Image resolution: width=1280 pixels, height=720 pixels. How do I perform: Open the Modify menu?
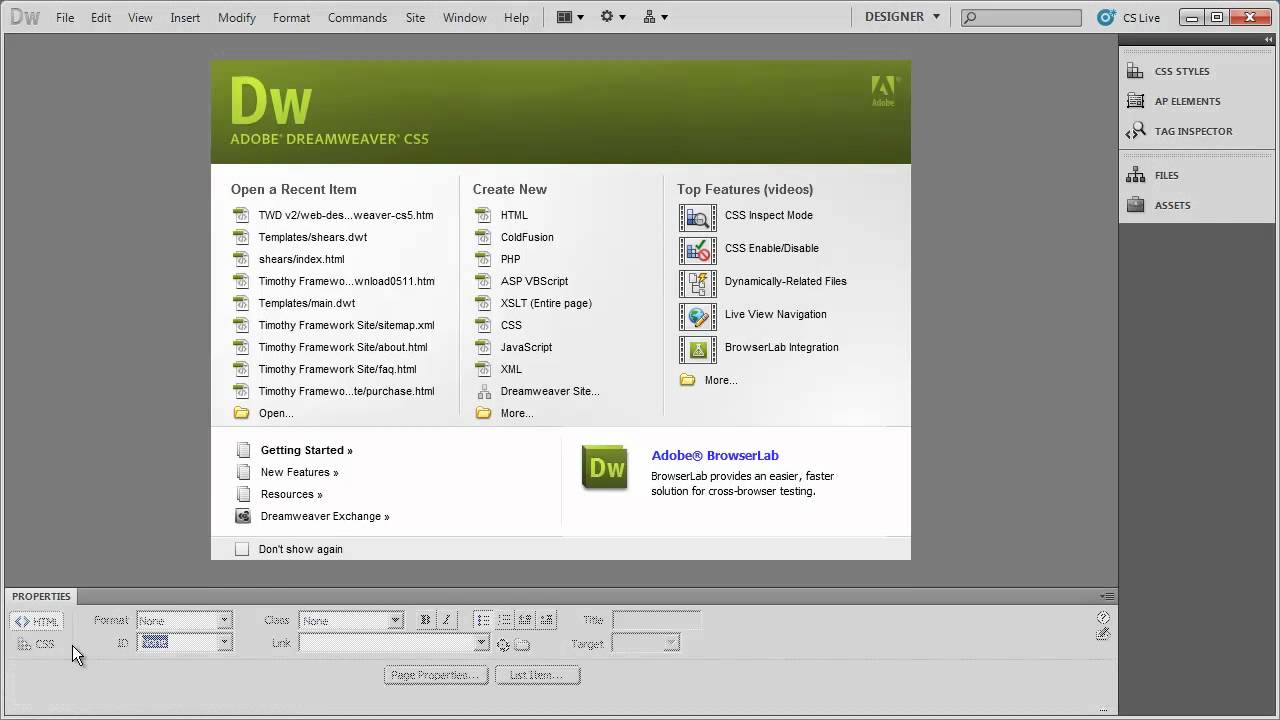click(237, 17)
